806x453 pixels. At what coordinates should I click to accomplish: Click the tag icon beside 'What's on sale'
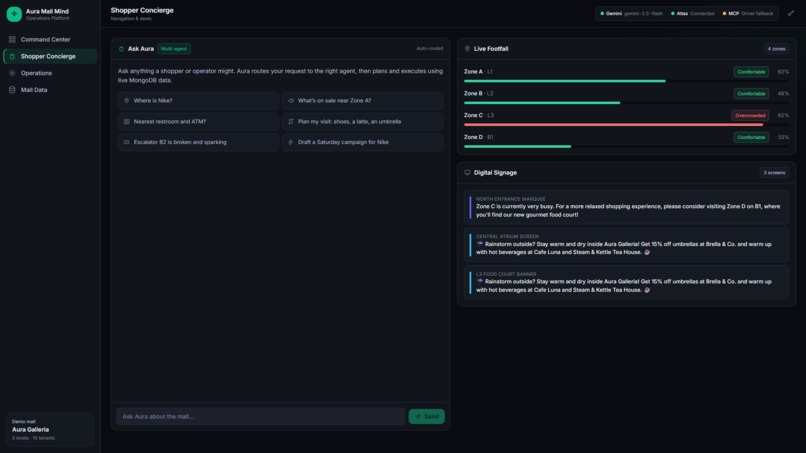click(x=291, y=101)
